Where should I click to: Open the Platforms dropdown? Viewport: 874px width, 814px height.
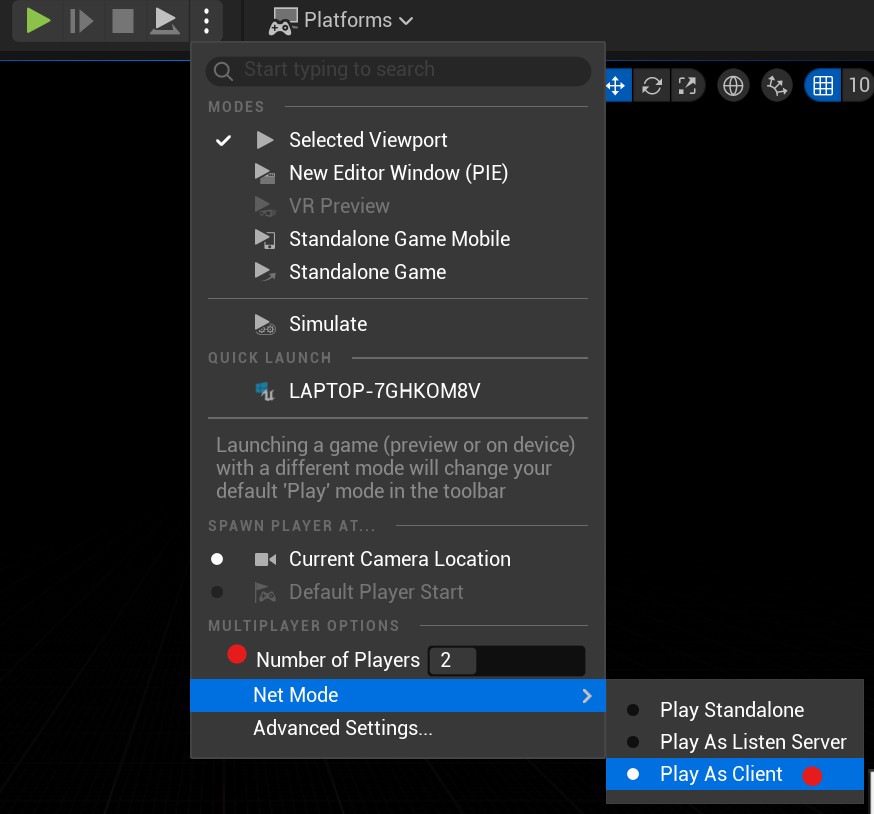341,21
